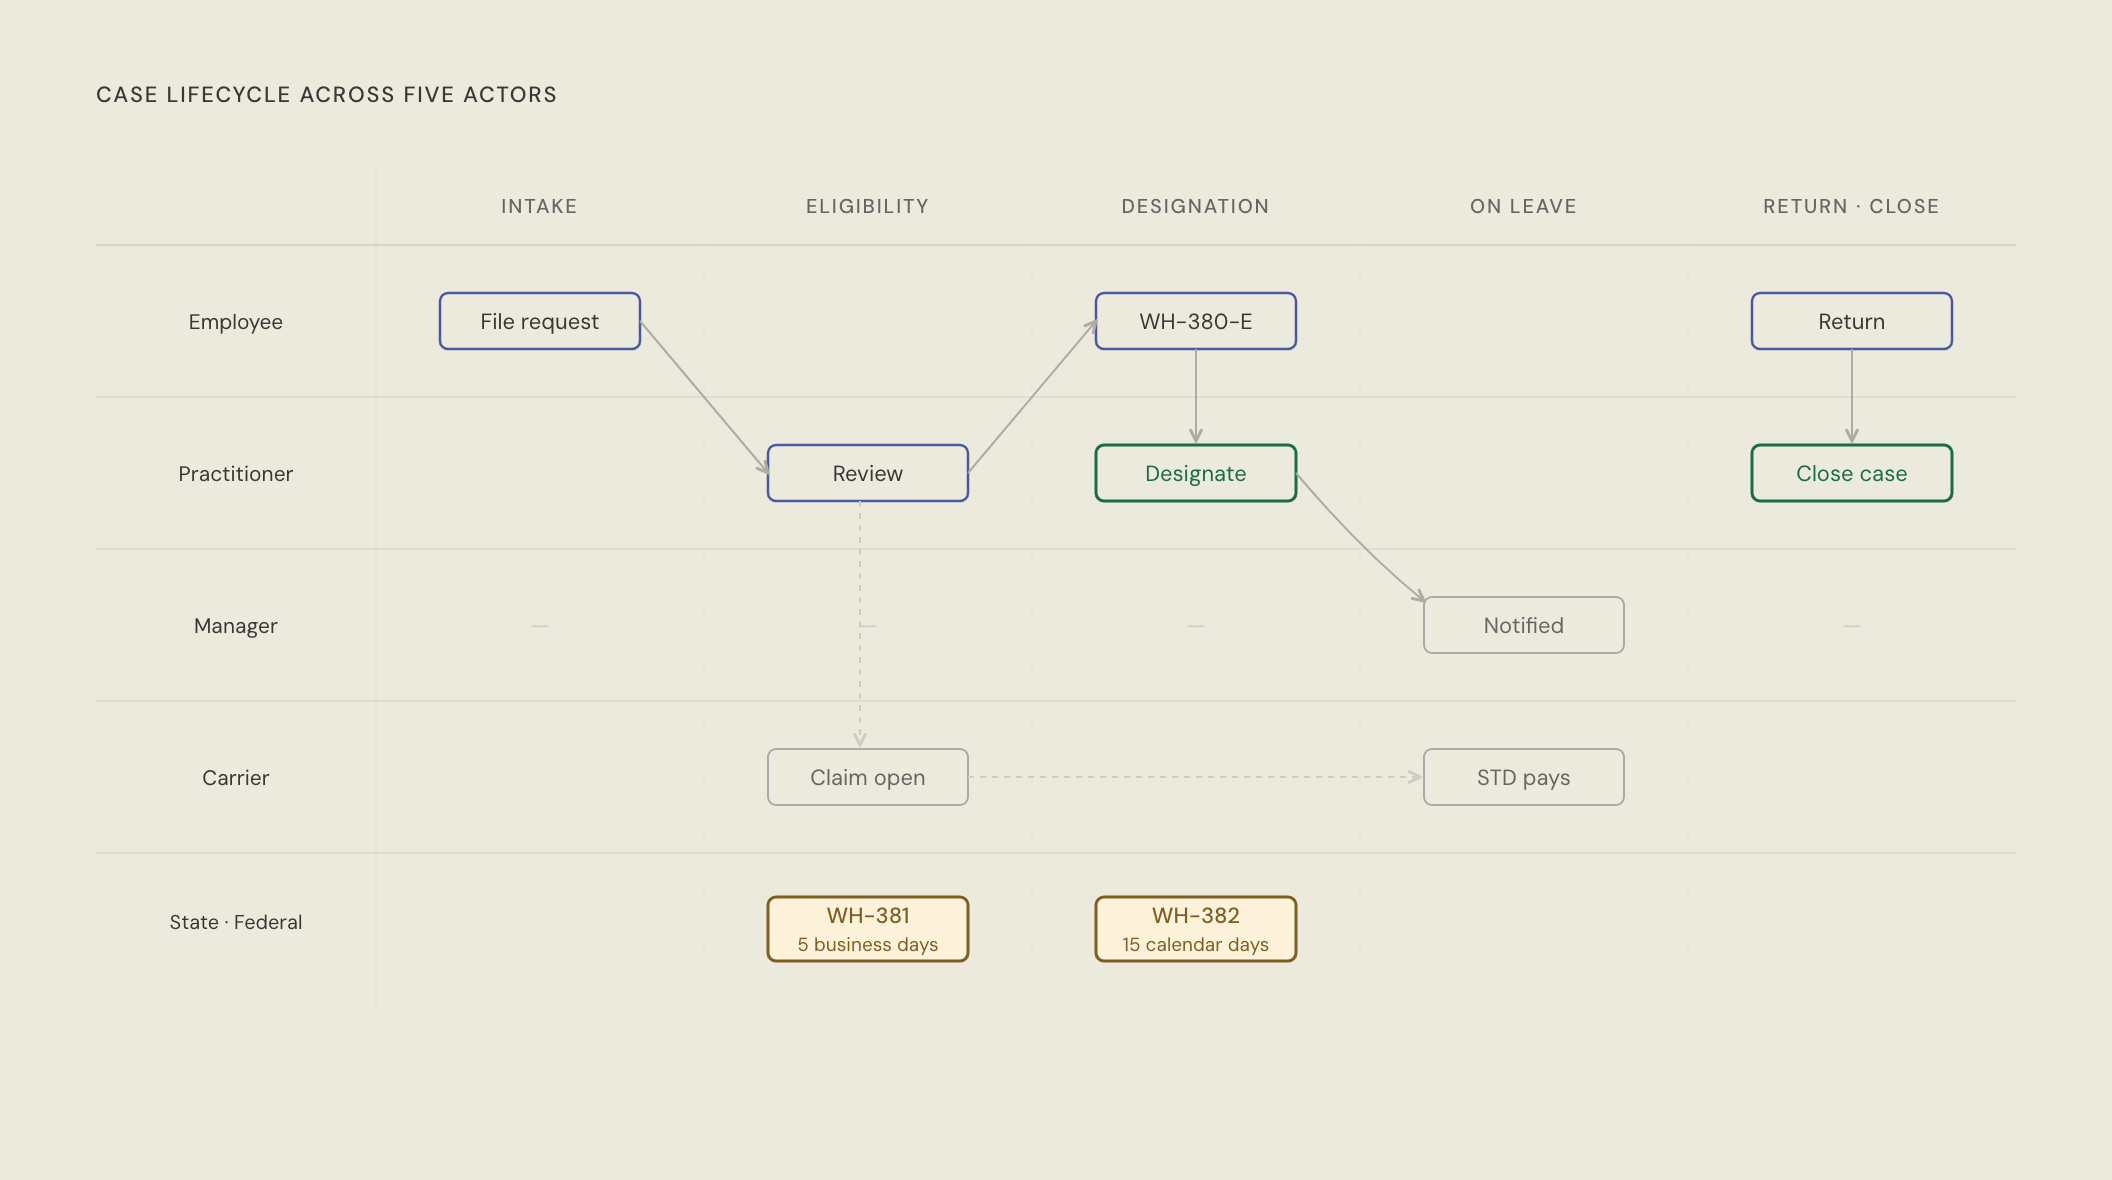Image resolution: width=2112 pixels, height=1180 pixels.
Task: Select the ON LEAVE column heading
Action: point(1522,206)
